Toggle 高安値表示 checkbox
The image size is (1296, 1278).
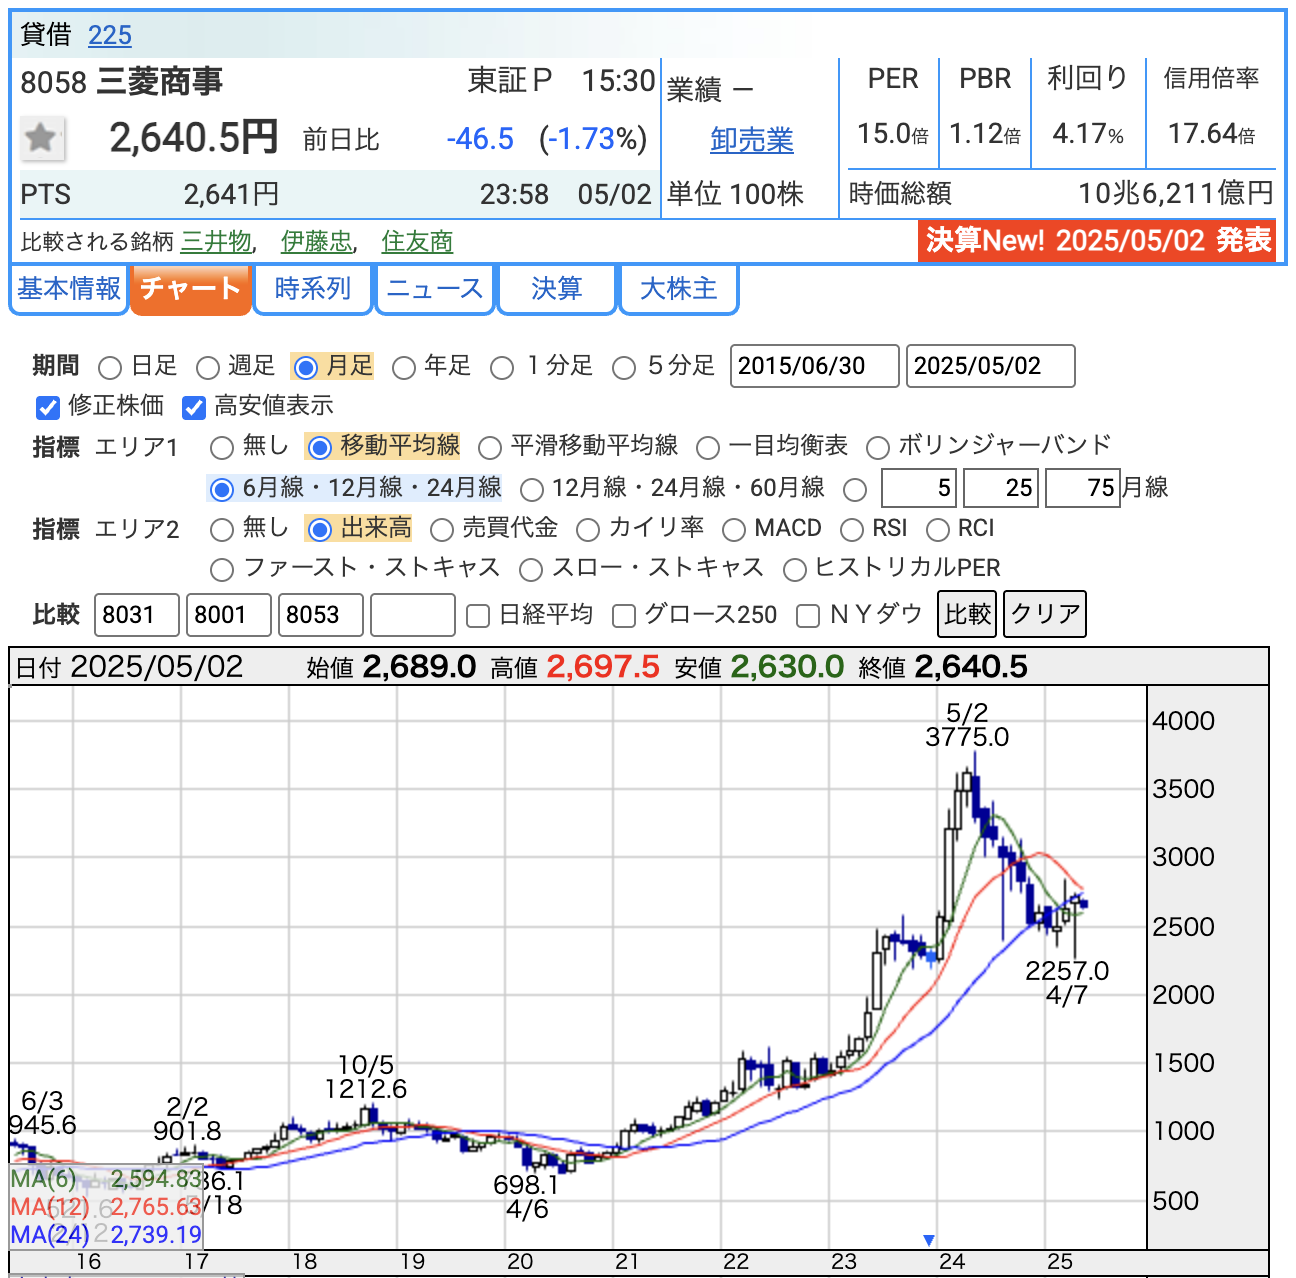pos(194,407)
